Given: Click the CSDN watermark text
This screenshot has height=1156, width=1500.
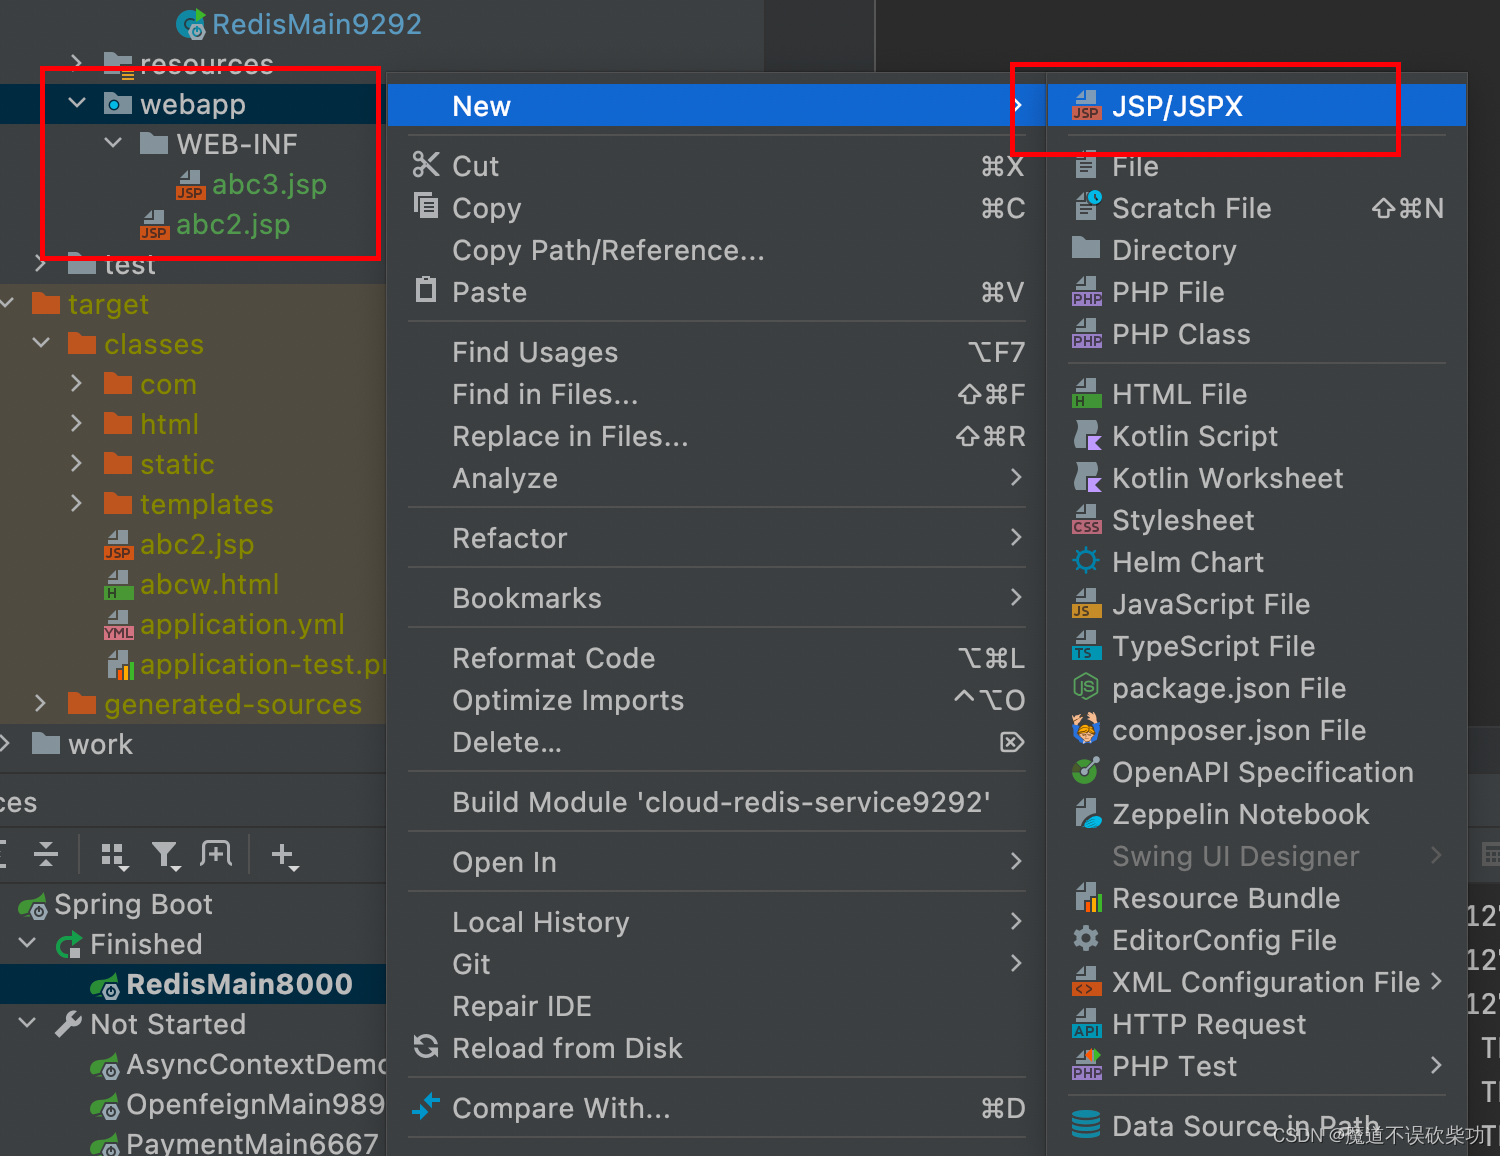Looking at the screenshot, I should coord(1381,1135).
